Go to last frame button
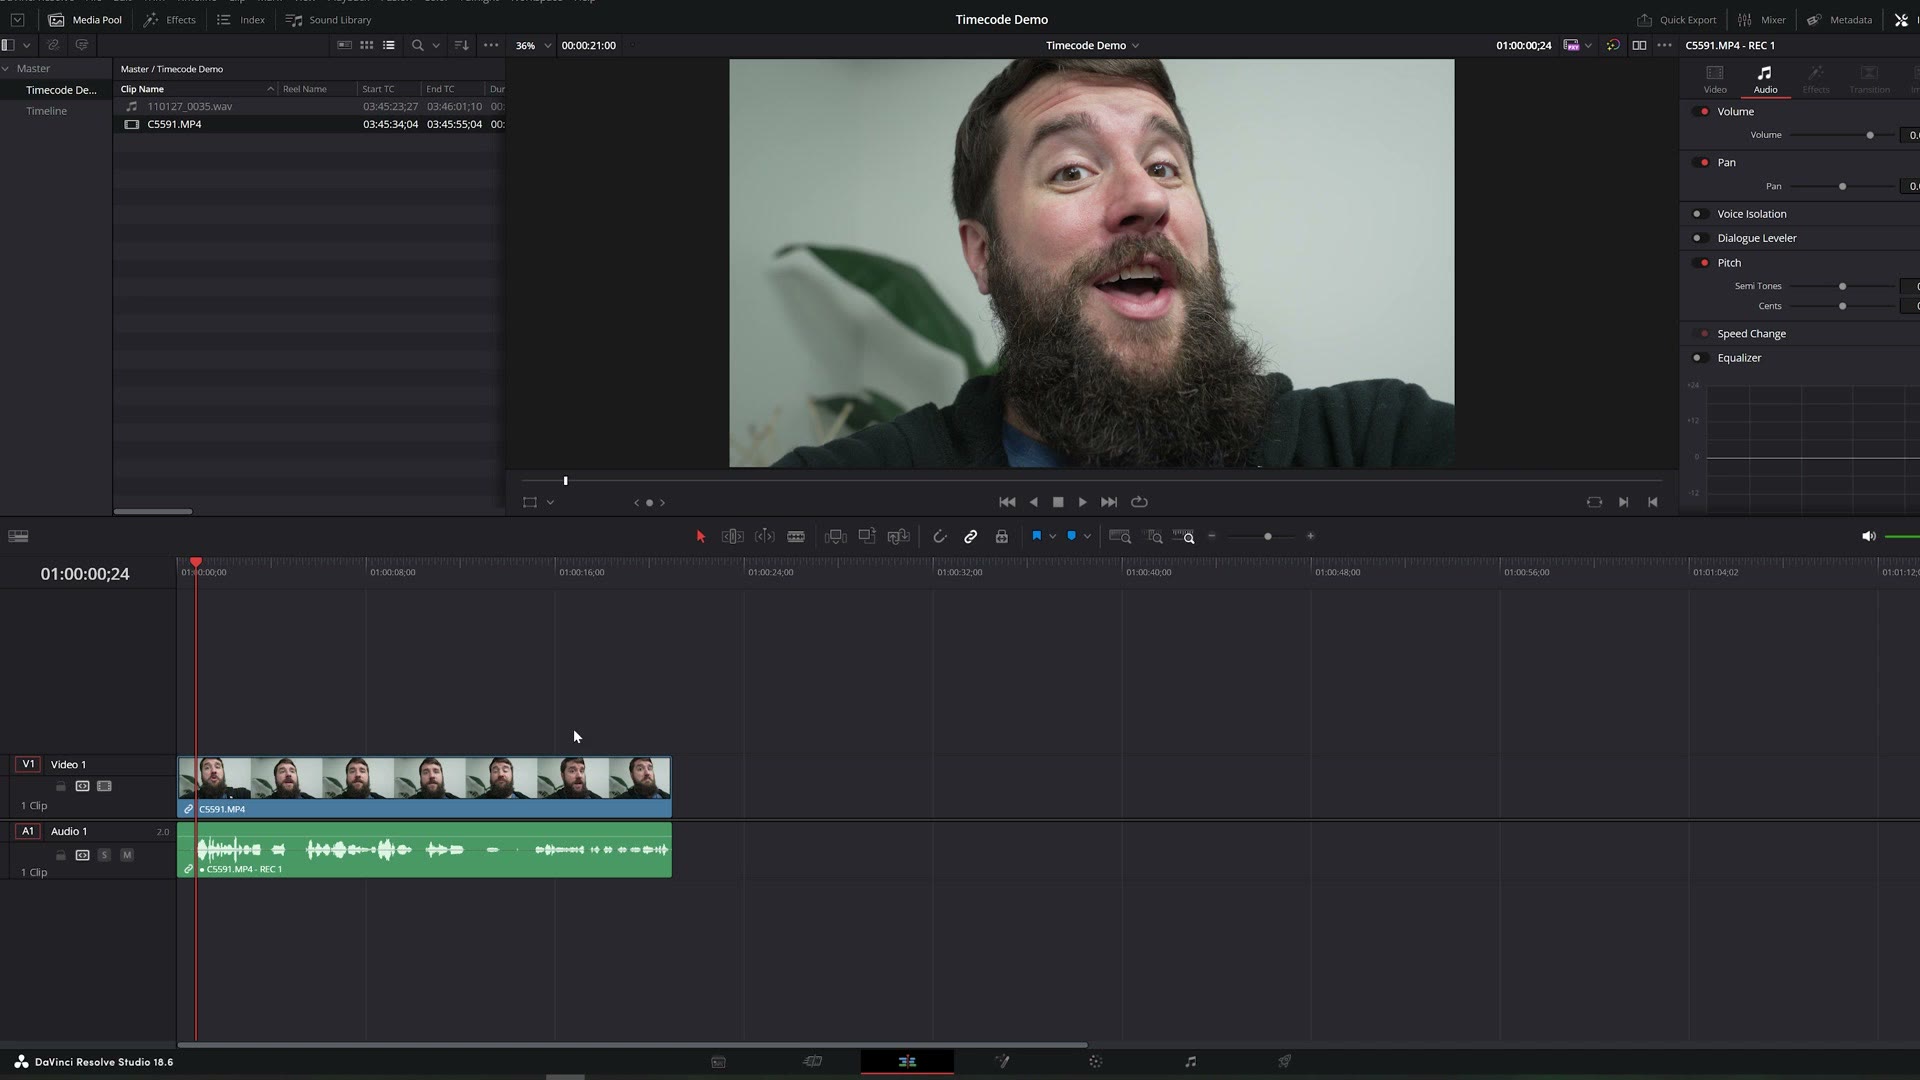 click(x=1109, y=502)
